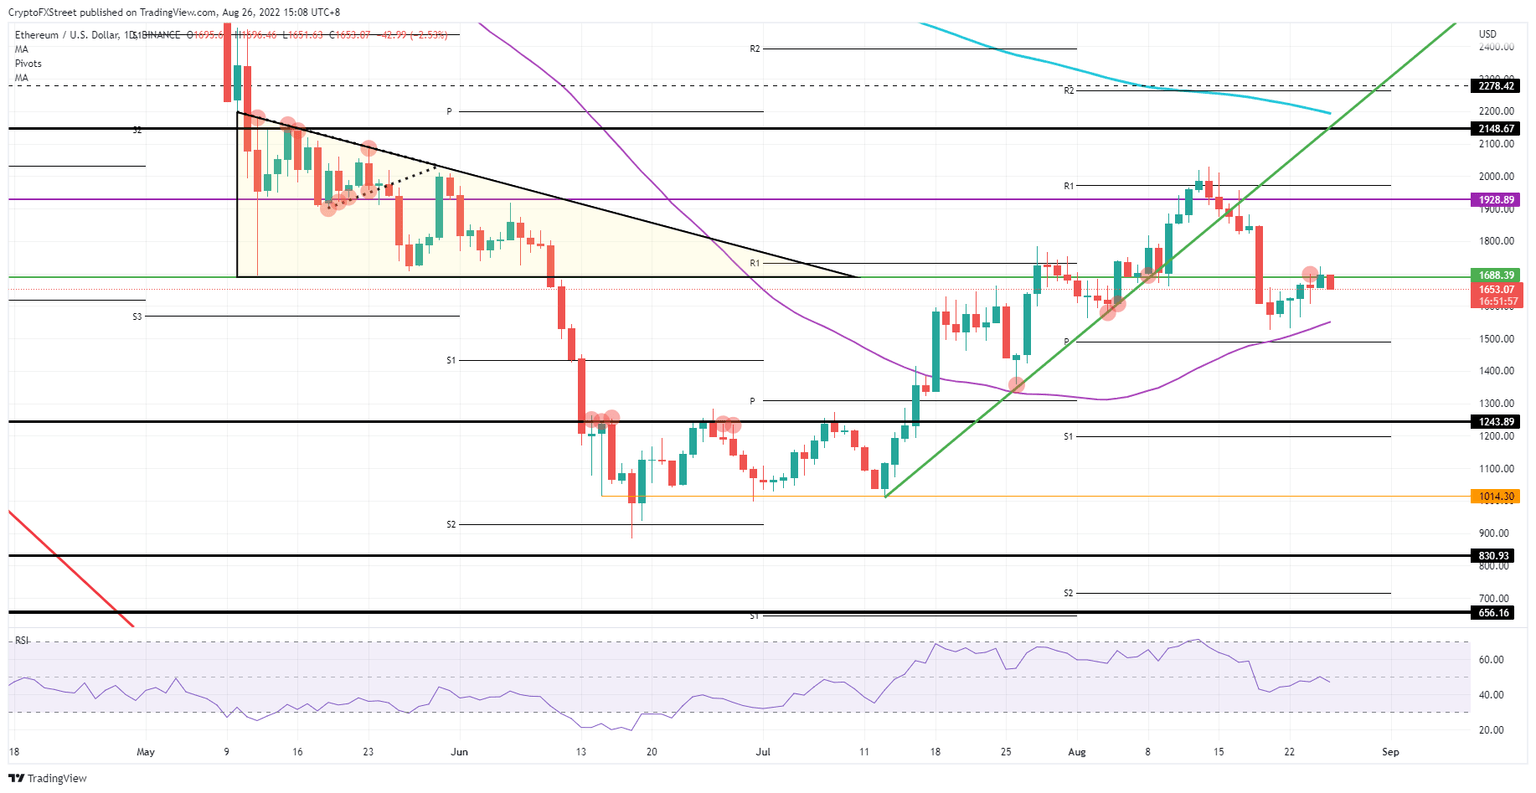Click the TradingView logo icon

coord(18,778)
